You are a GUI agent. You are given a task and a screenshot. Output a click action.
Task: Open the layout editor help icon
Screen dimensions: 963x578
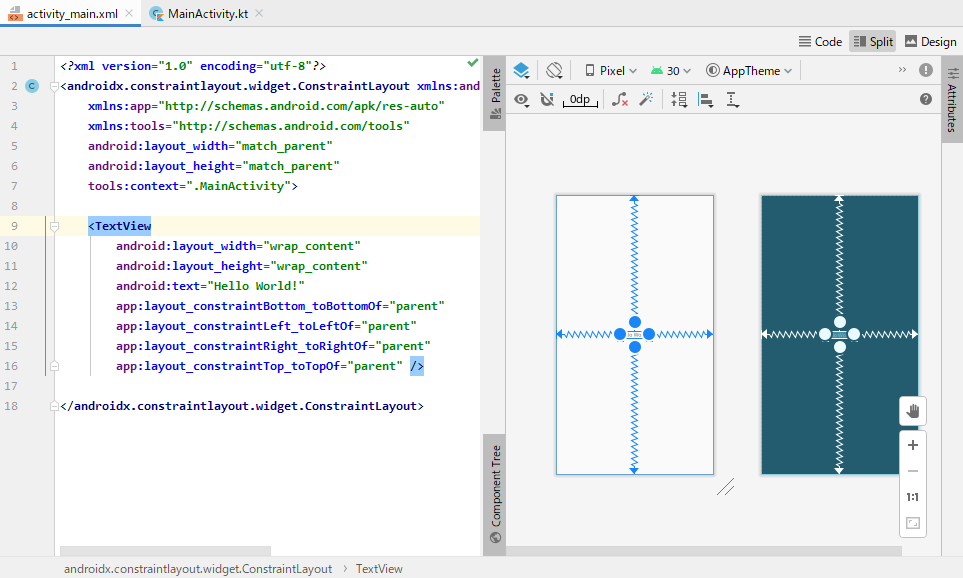926,99
